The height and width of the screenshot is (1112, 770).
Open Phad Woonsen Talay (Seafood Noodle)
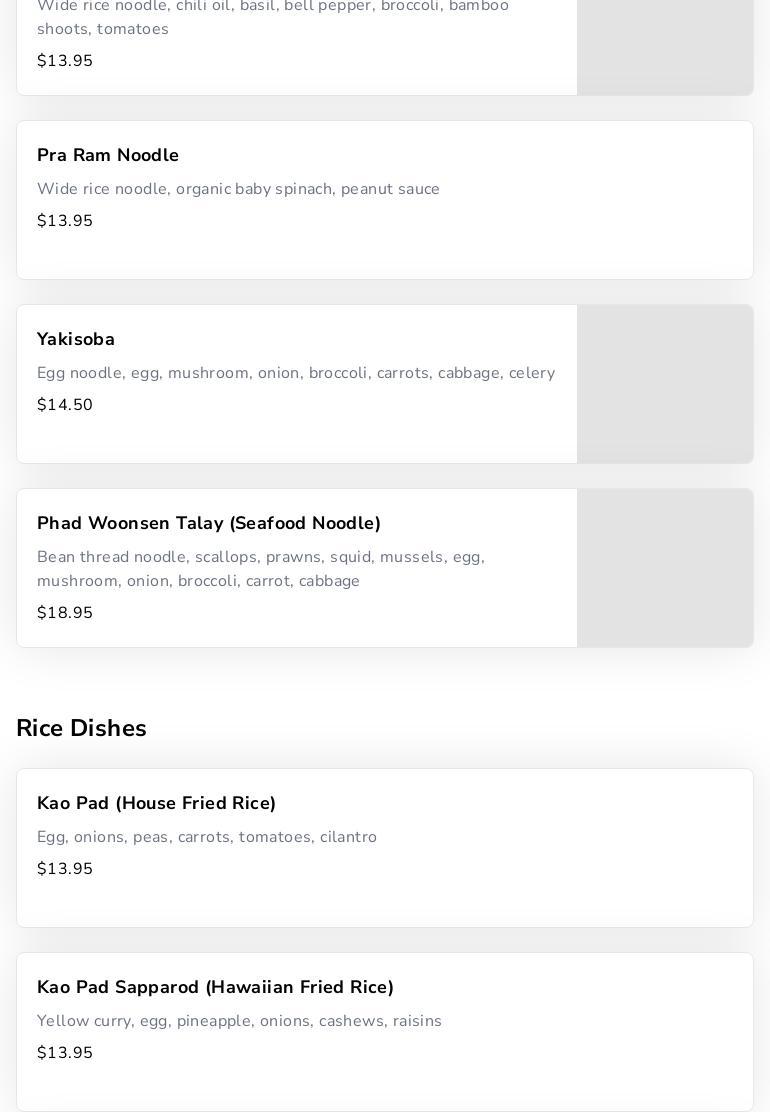point(209,524)
